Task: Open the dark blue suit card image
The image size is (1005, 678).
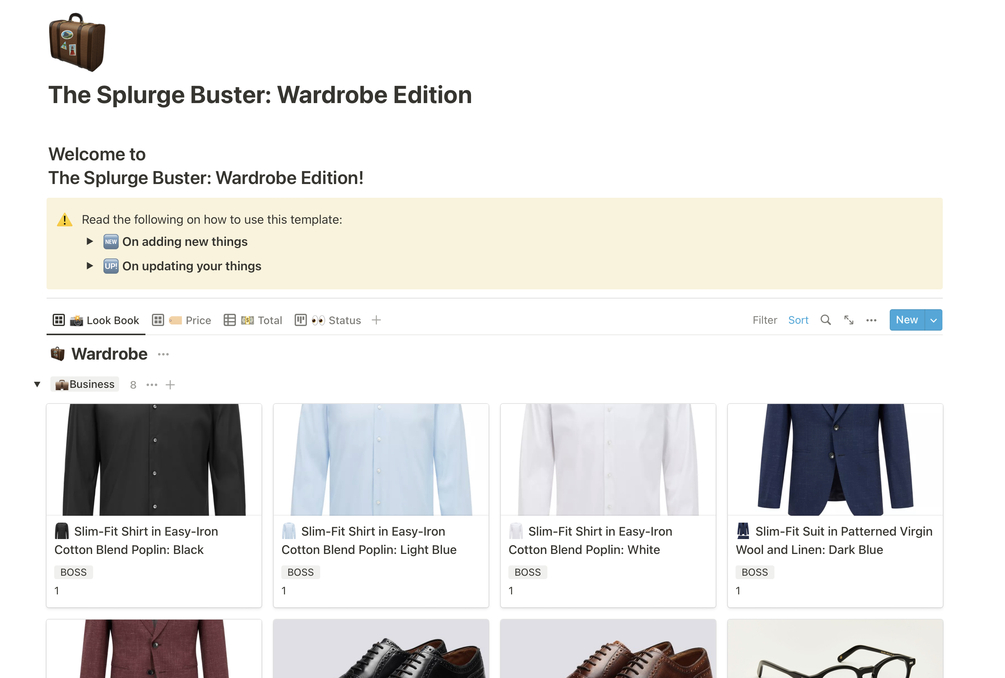Action: pyautogui.click(x=835, y=460)
